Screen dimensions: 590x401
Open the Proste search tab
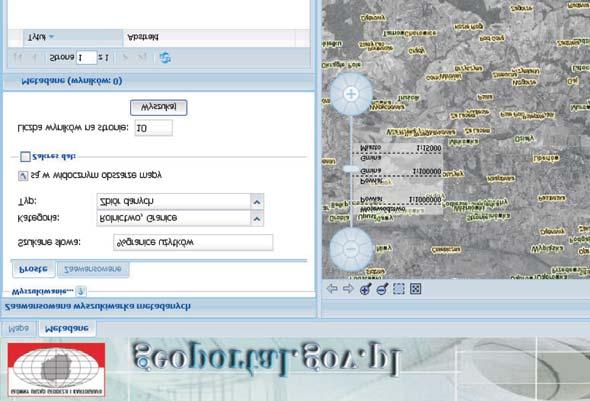[33, 269]
